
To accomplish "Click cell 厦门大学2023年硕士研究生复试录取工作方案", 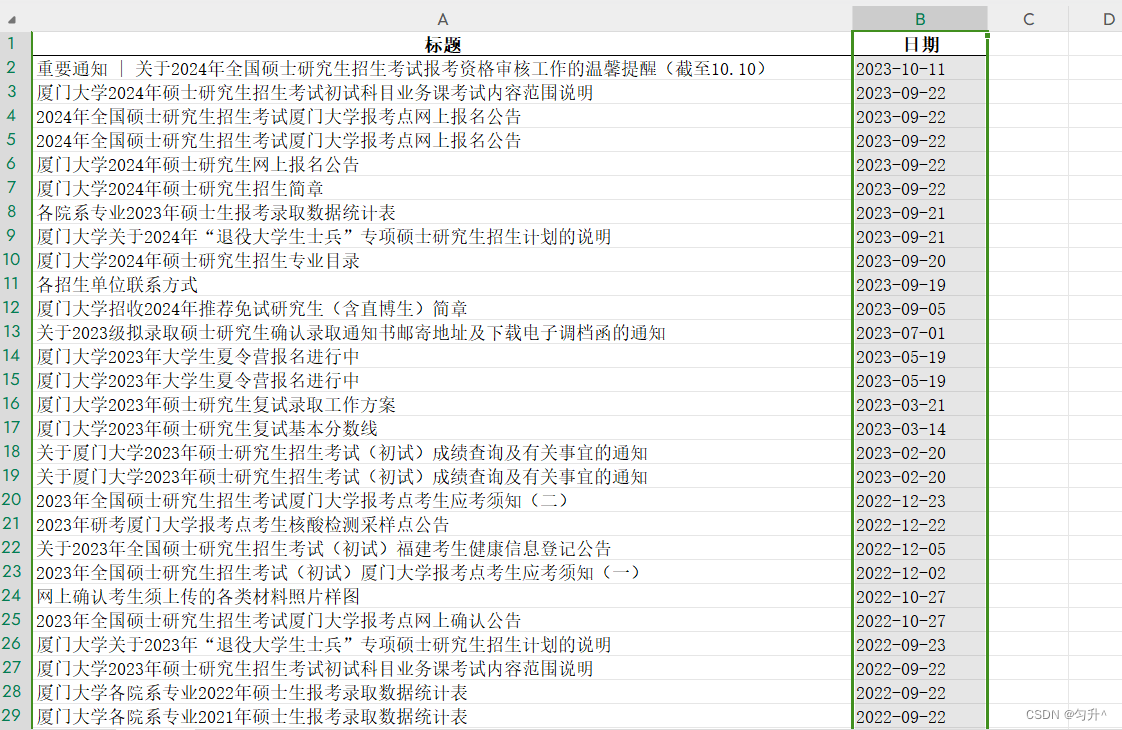I will (x=442, y=404).
